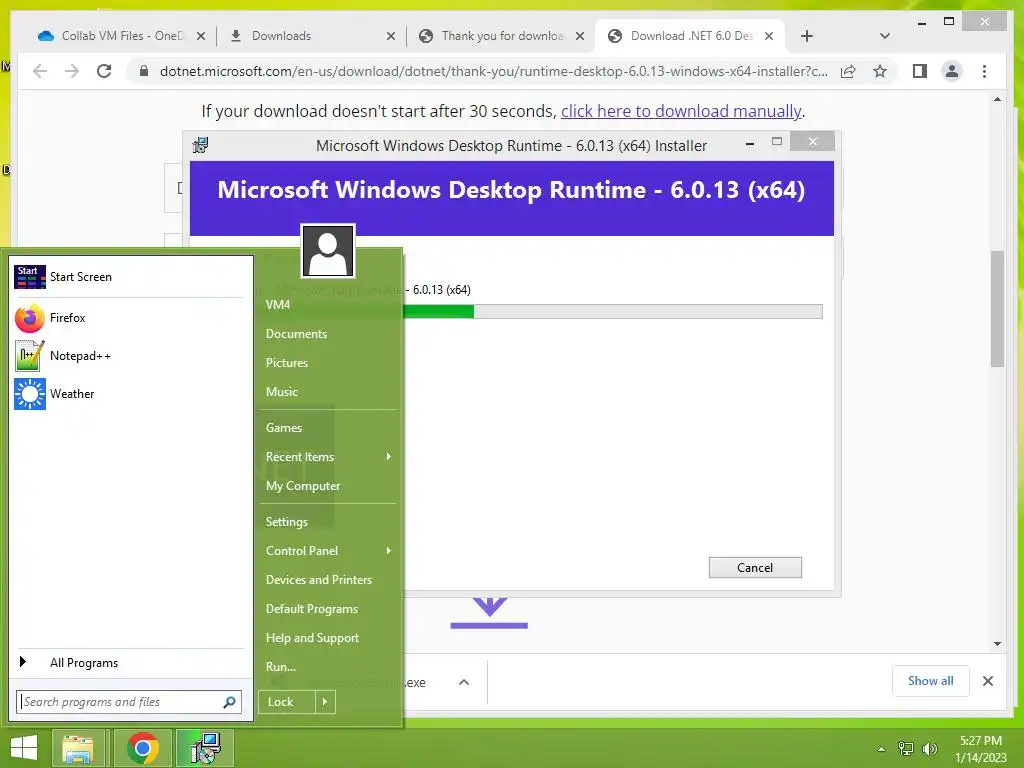
Task: Bookmark this page with the star
Action: click(x=880, y=71)
